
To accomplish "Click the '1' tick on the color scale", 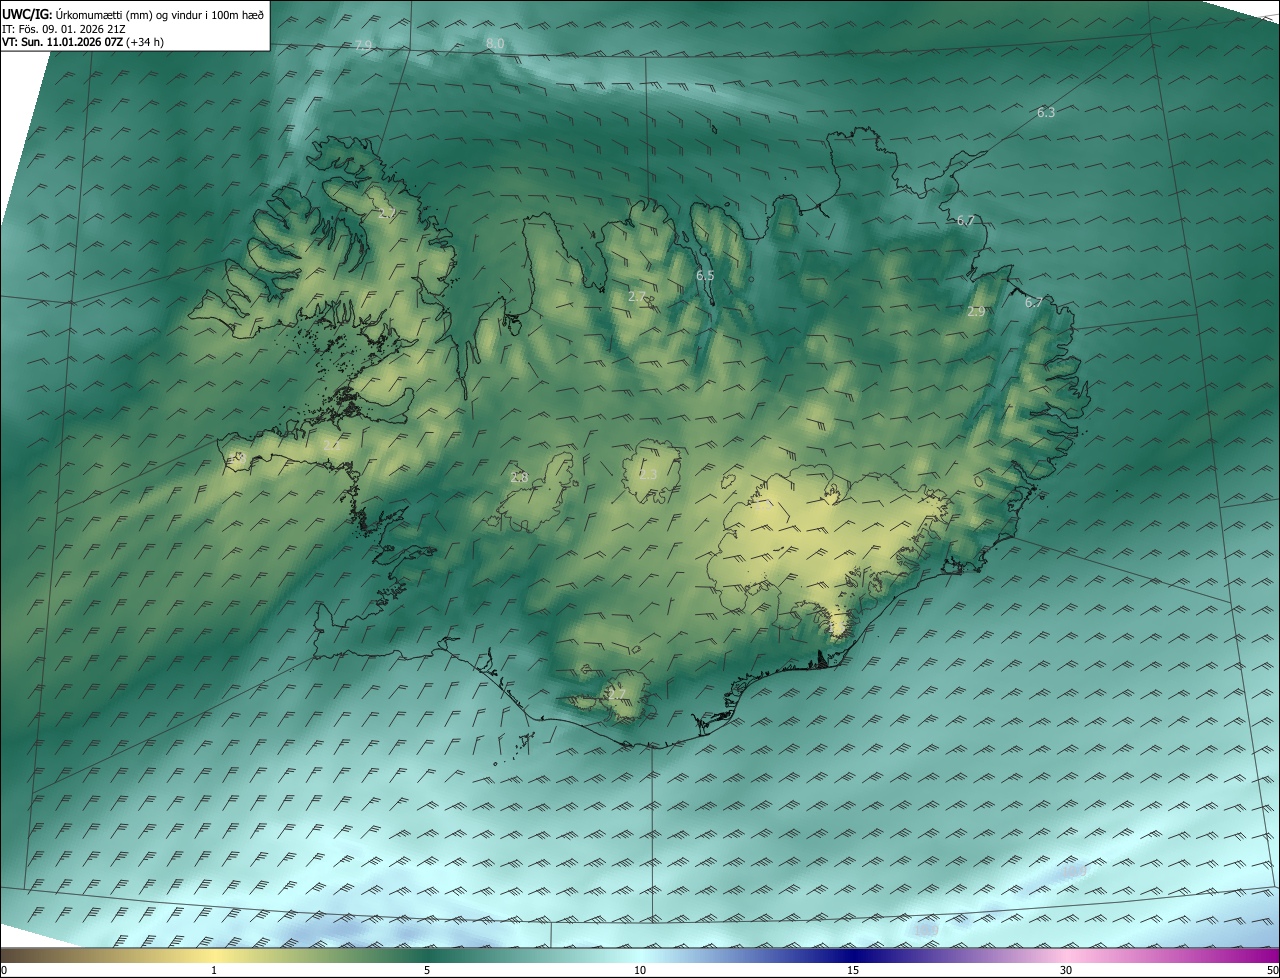I will pos(214,971).
